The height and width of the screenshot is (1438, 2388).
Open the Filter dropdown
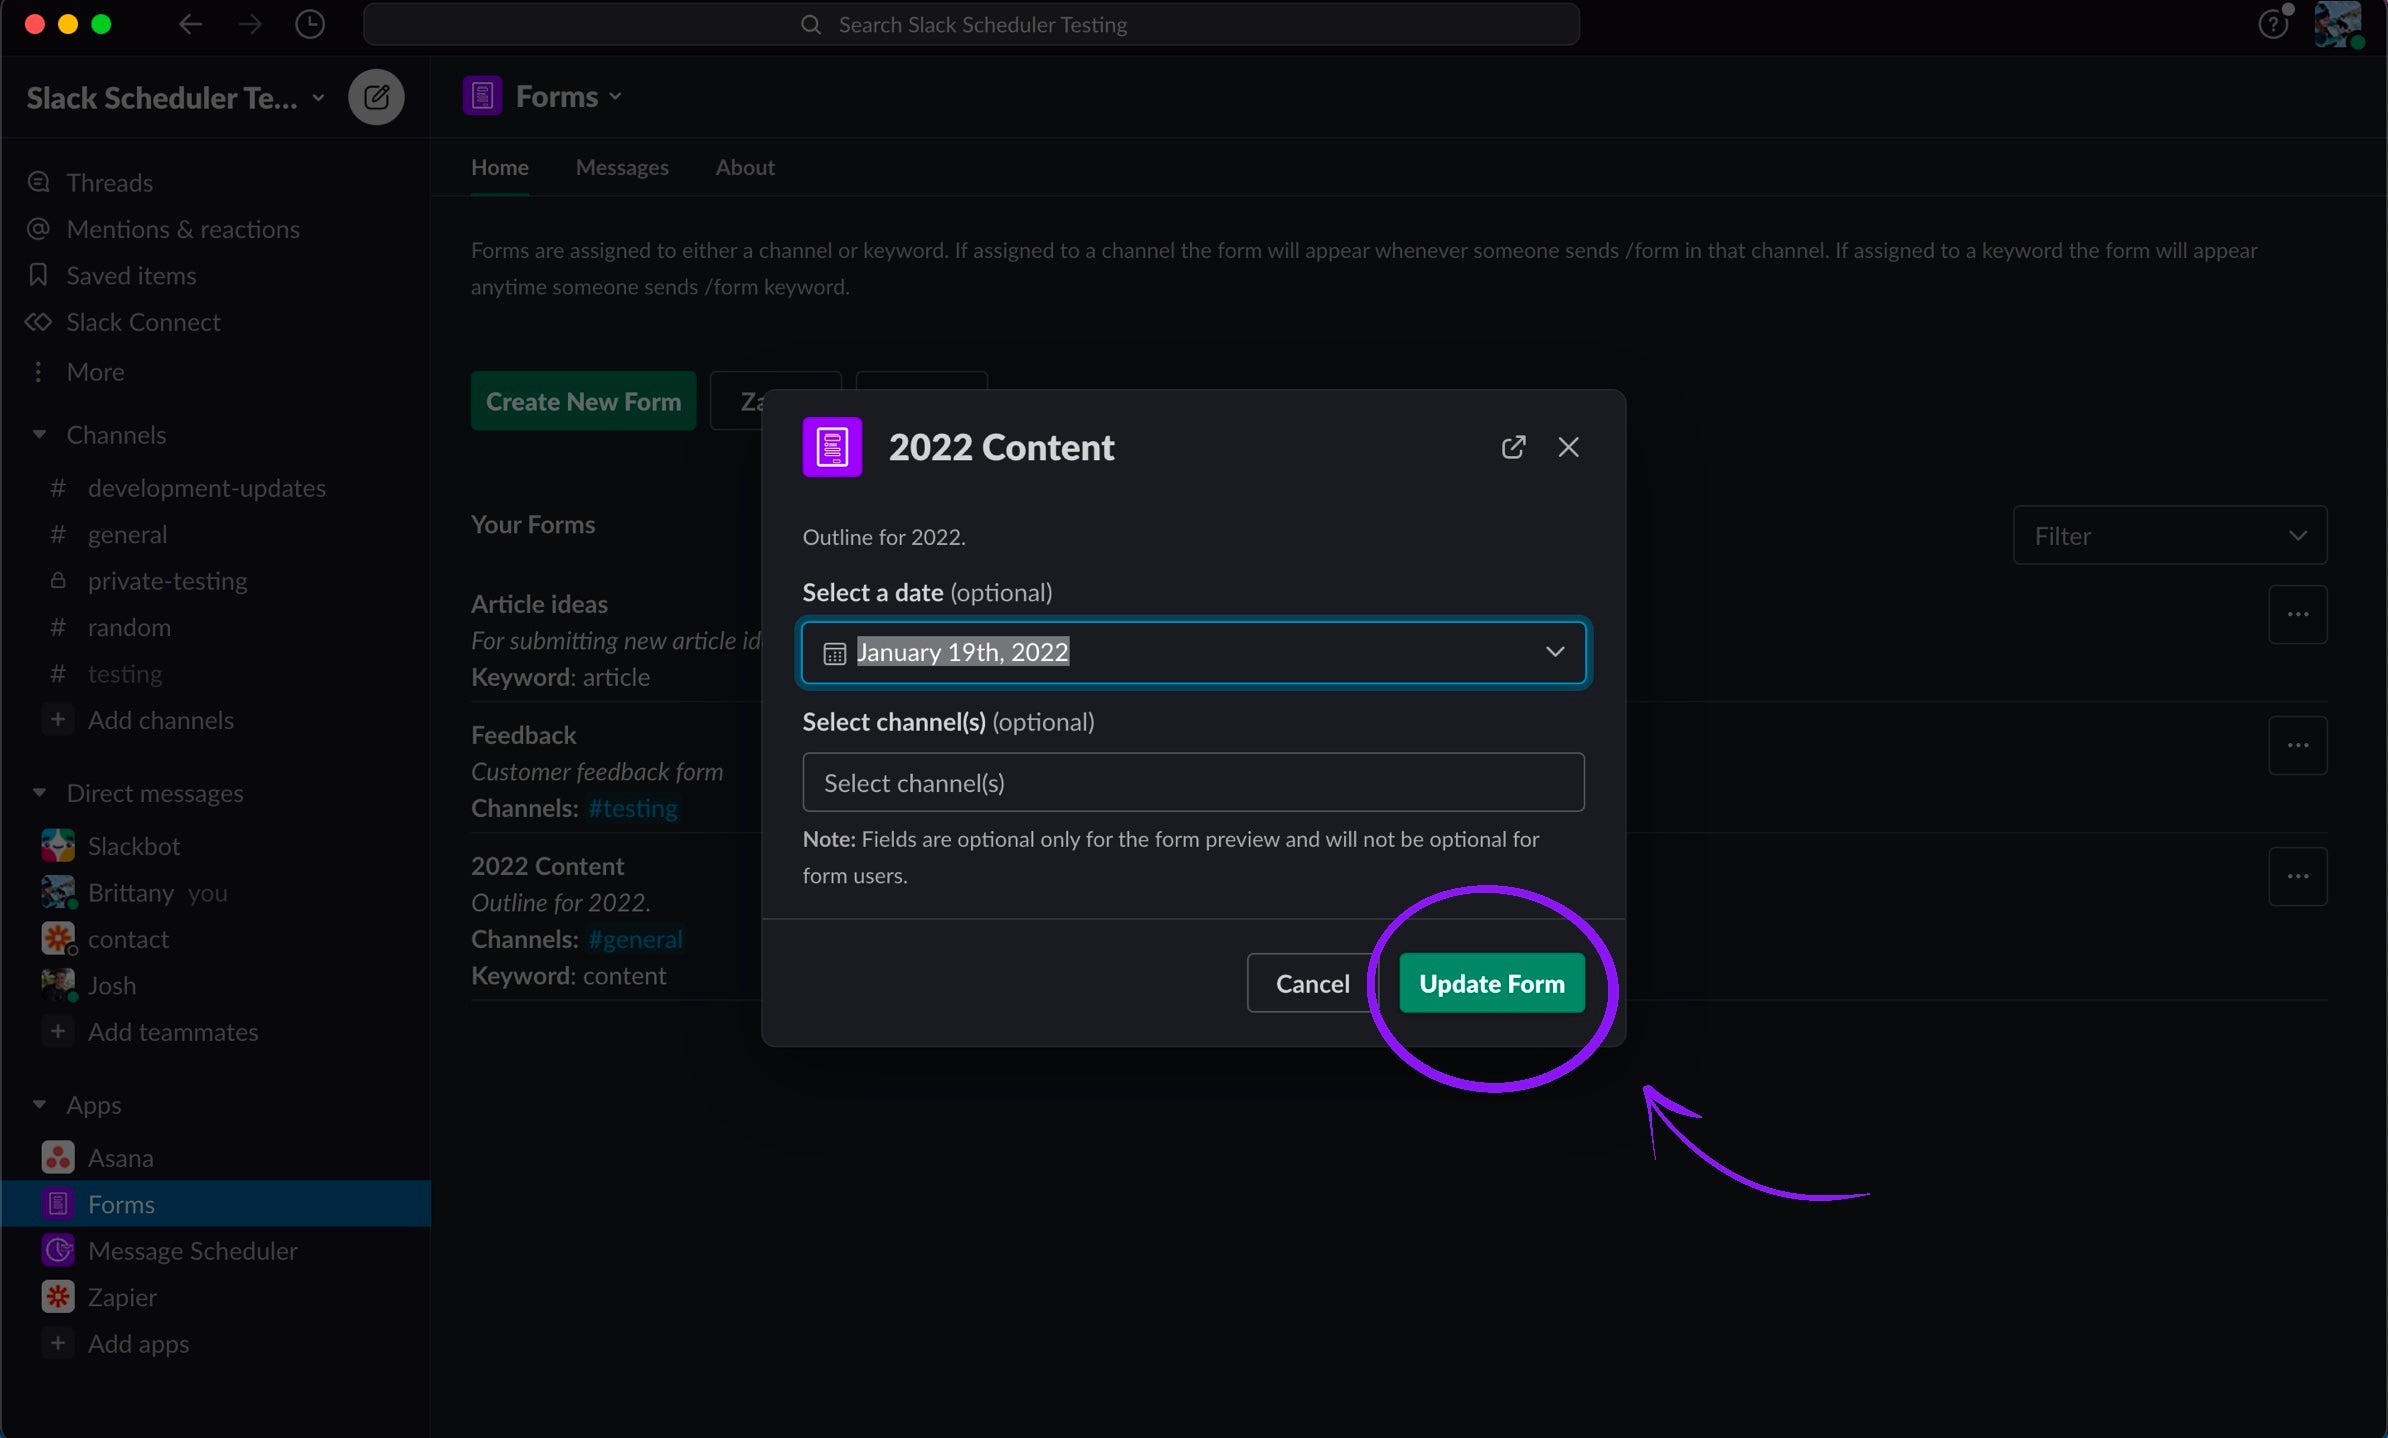(2169, 536)
